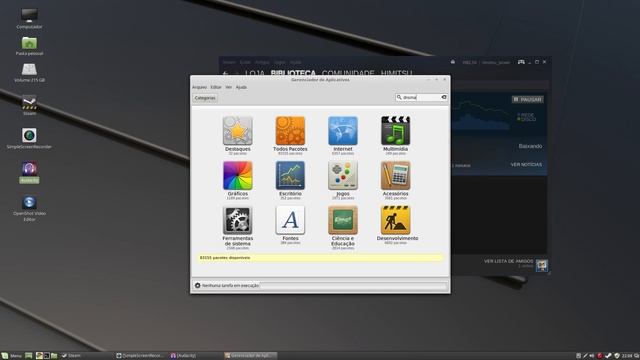Open the Ver menu

point(229,87)
